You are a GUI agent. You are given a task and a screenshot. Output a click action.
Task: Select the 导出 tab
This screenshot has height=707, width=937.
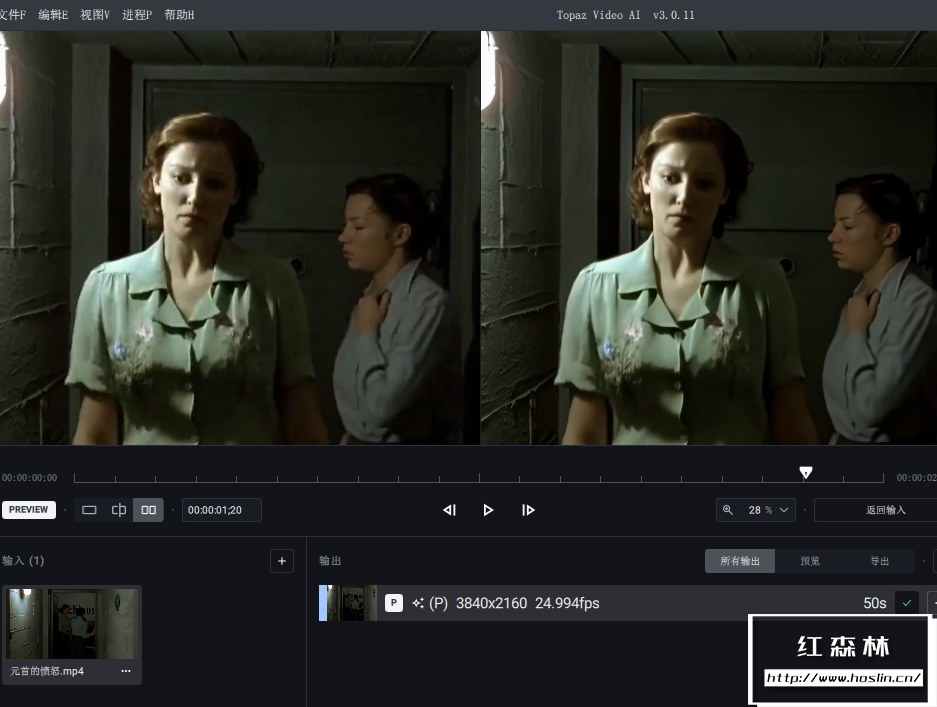click(879, 561)
